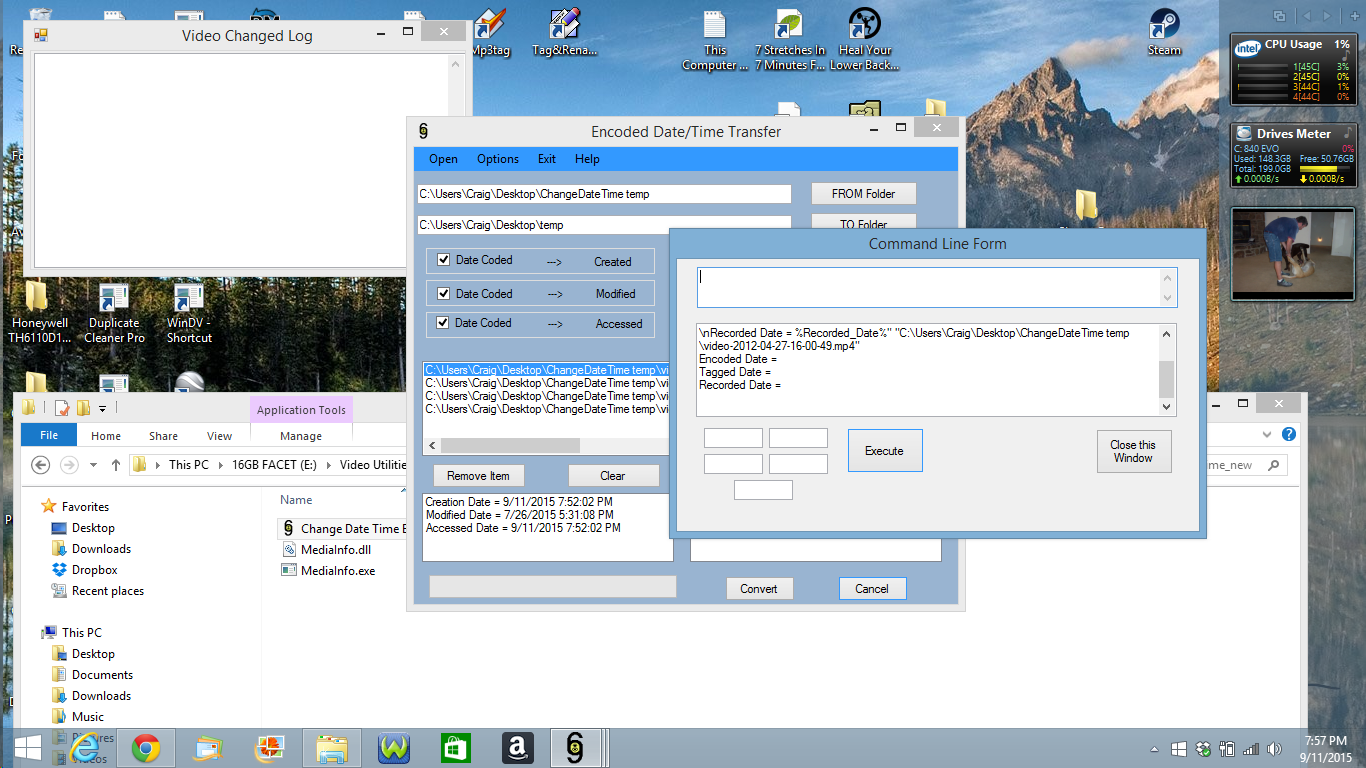This screenshot has height=768, width=1366.
Task: Click the volume speaker icon in the tray
Action: pyautogui.click(x=1274, y=749)
